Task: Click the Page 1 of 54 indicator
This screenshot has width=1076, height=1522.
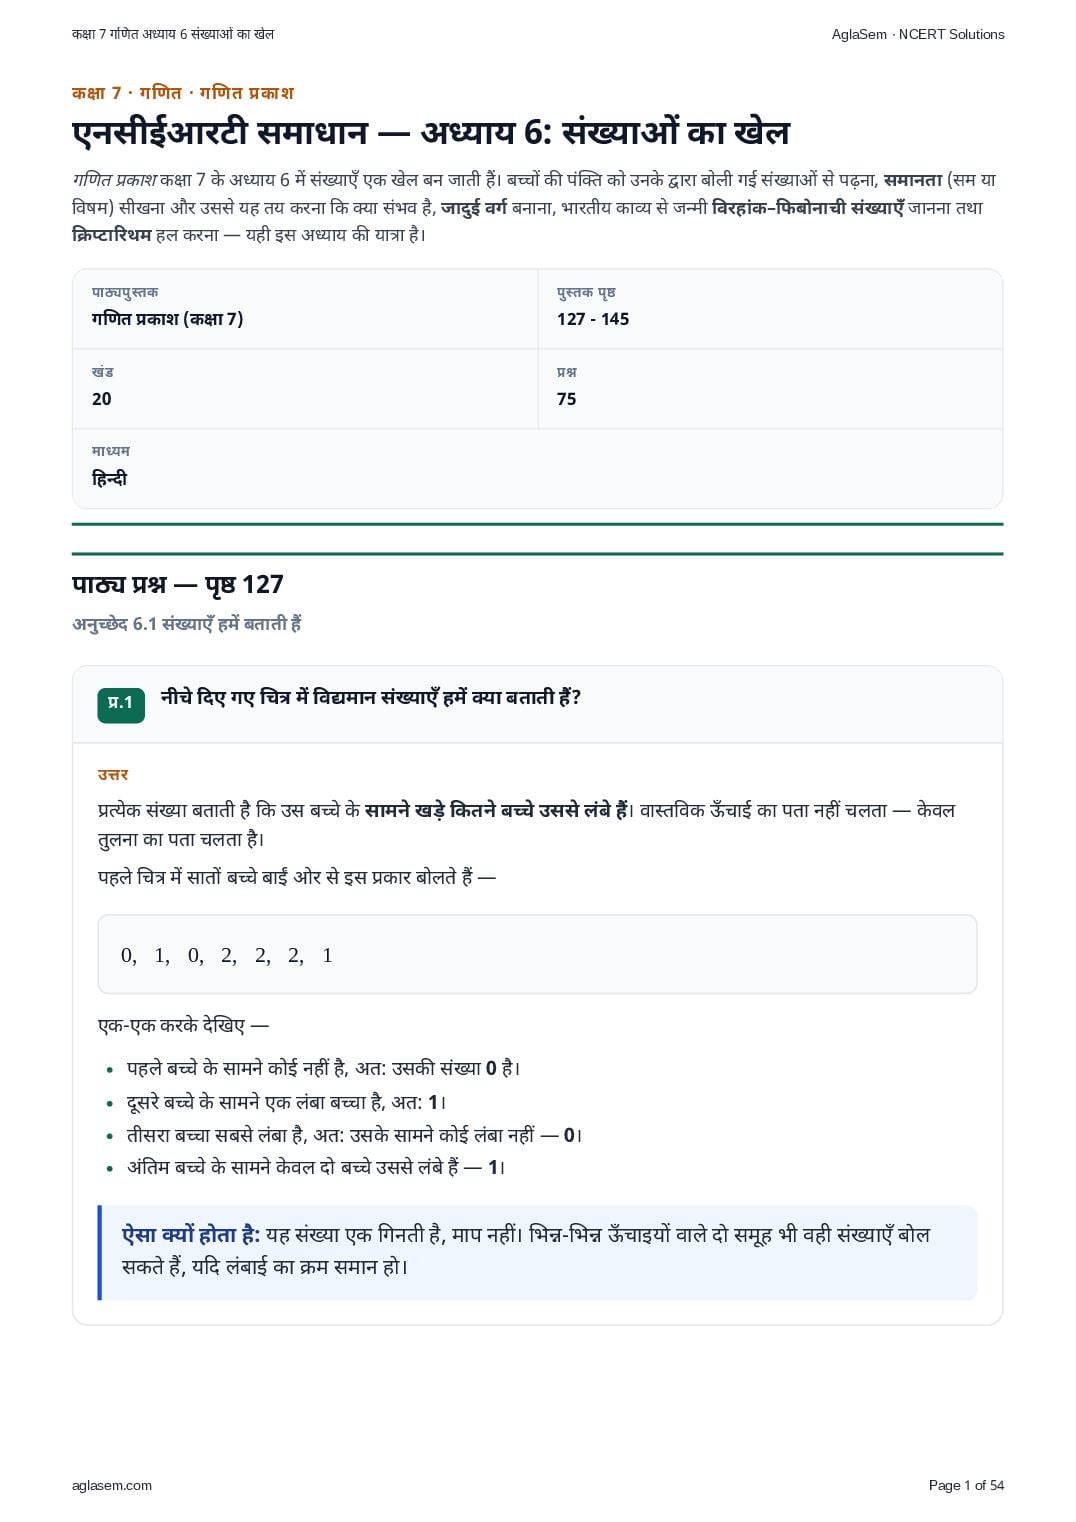Action: pos(966,1485)
